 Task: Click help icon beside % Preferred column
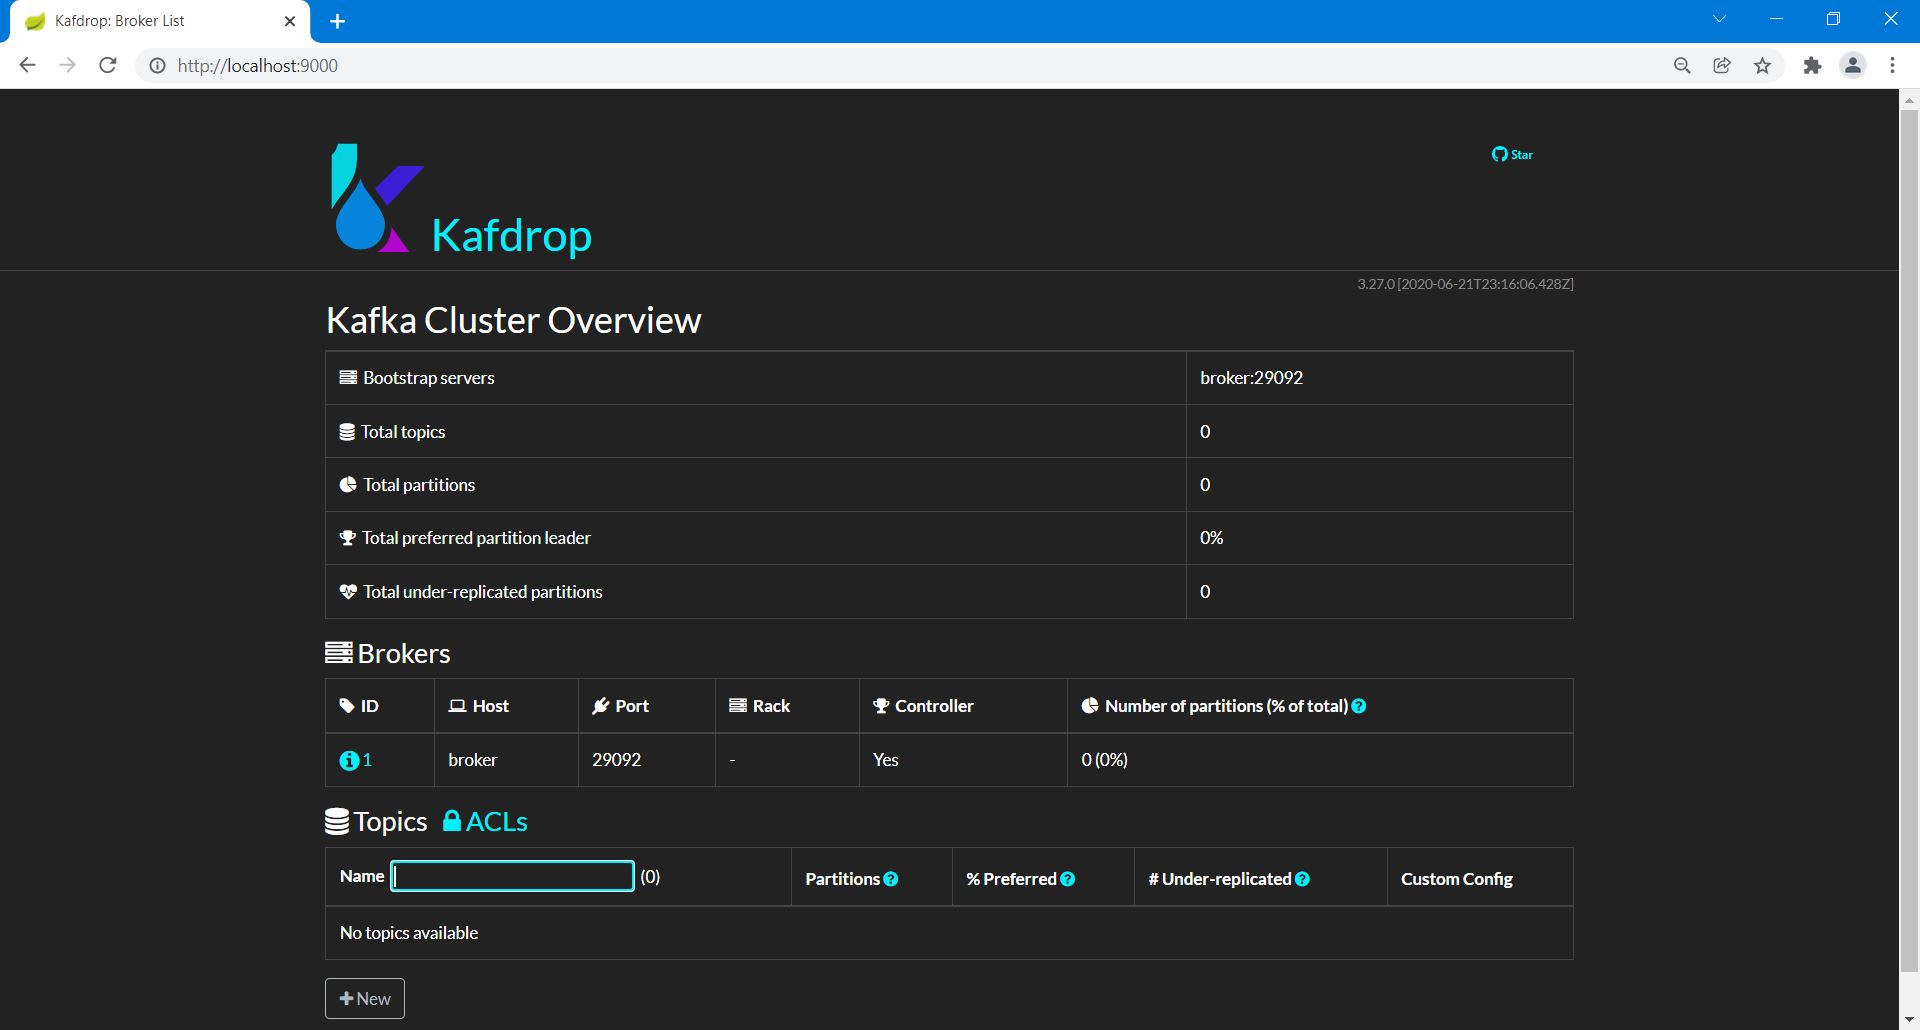tap(1068, 879)
